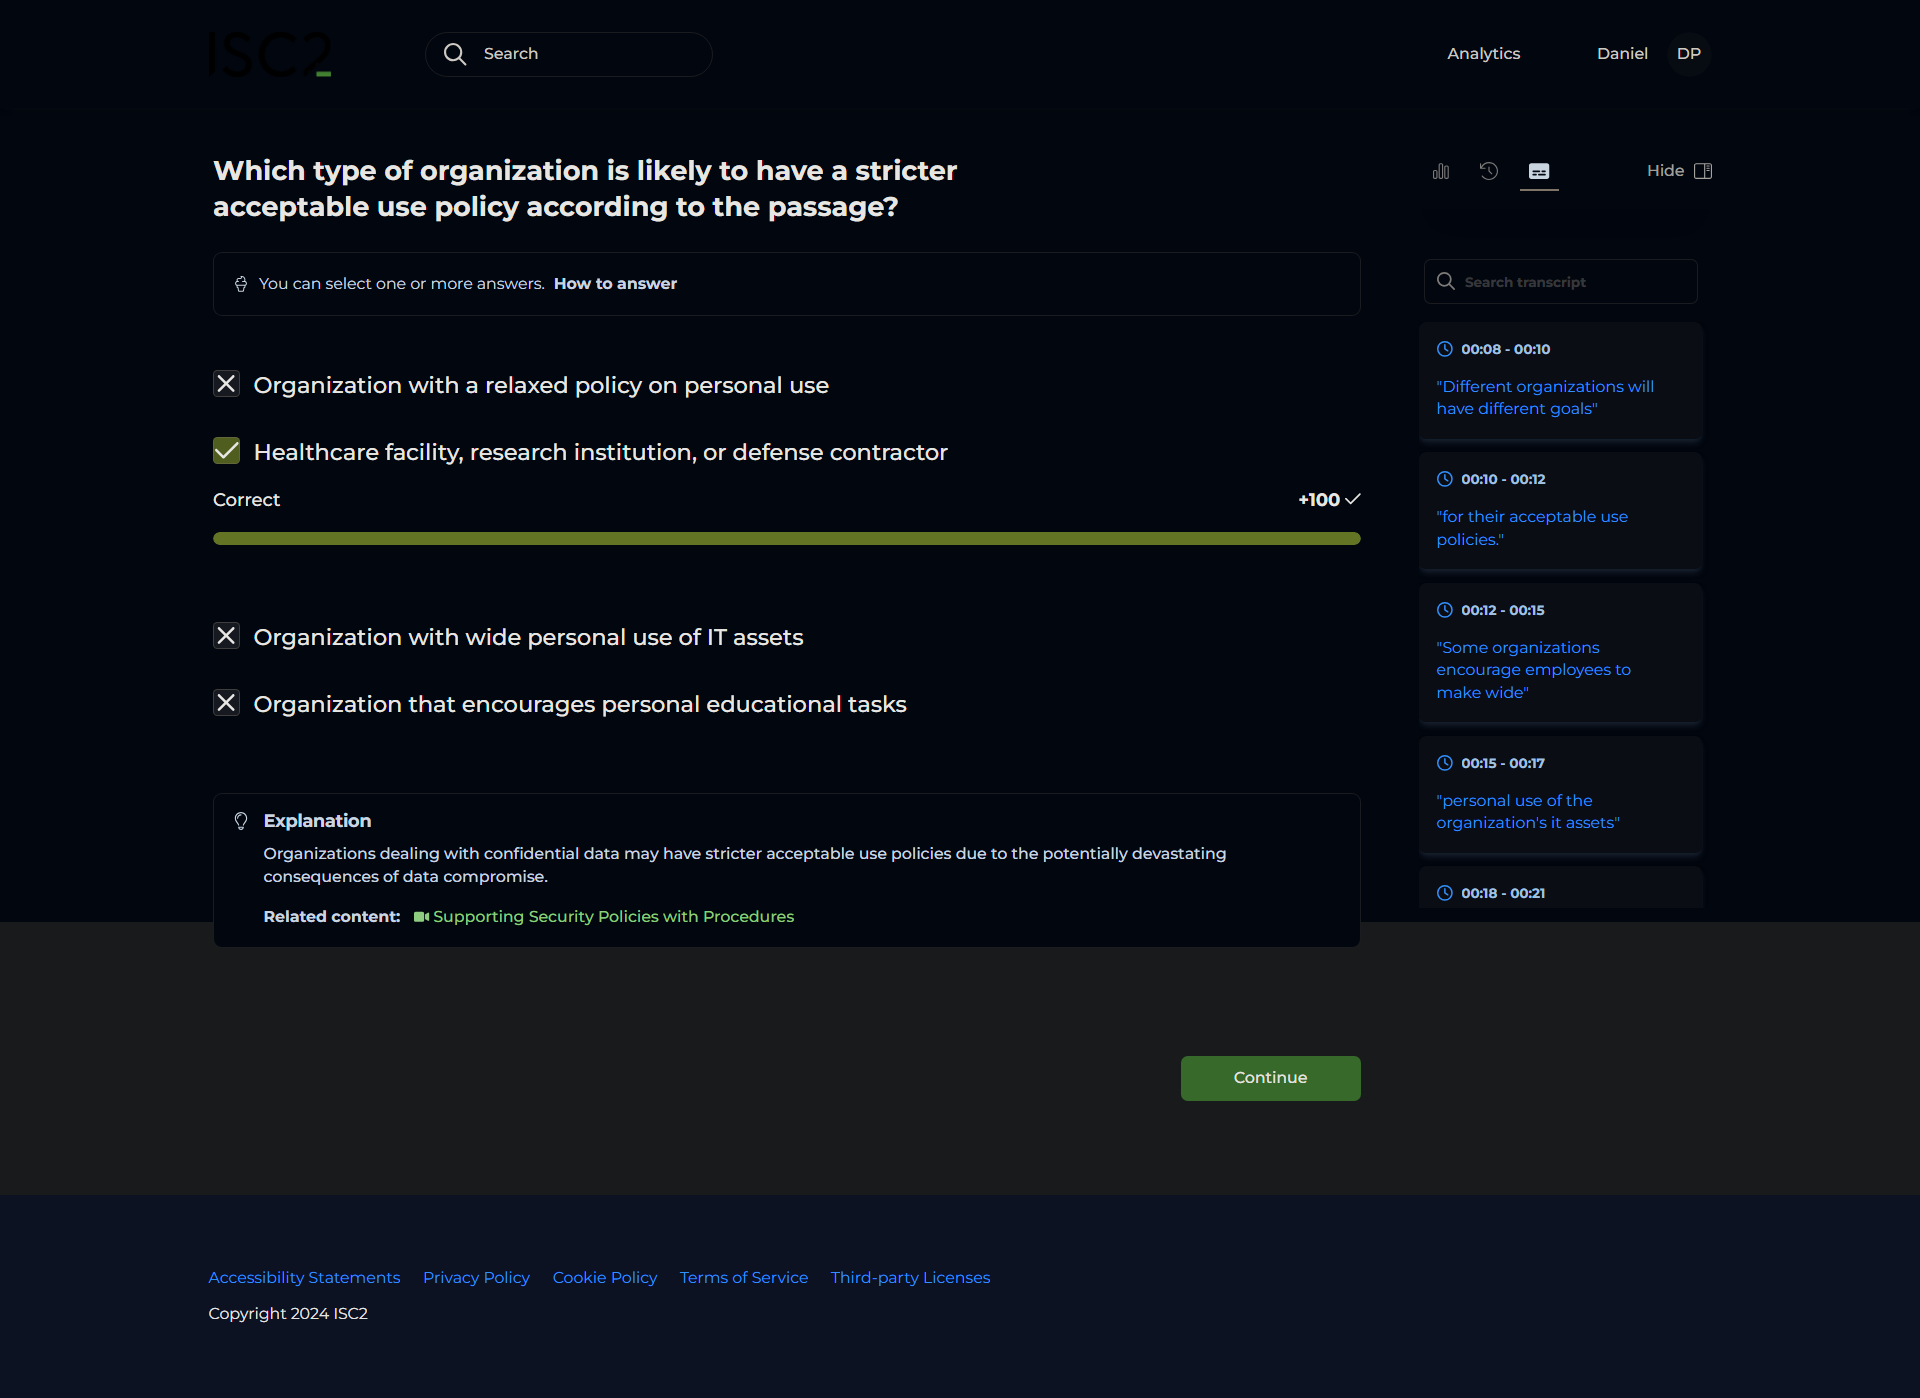Open the statistics bar chart panel icon
Image resolution: width=1920 pixels, height=1398 pixels.
click(1441, 171)
